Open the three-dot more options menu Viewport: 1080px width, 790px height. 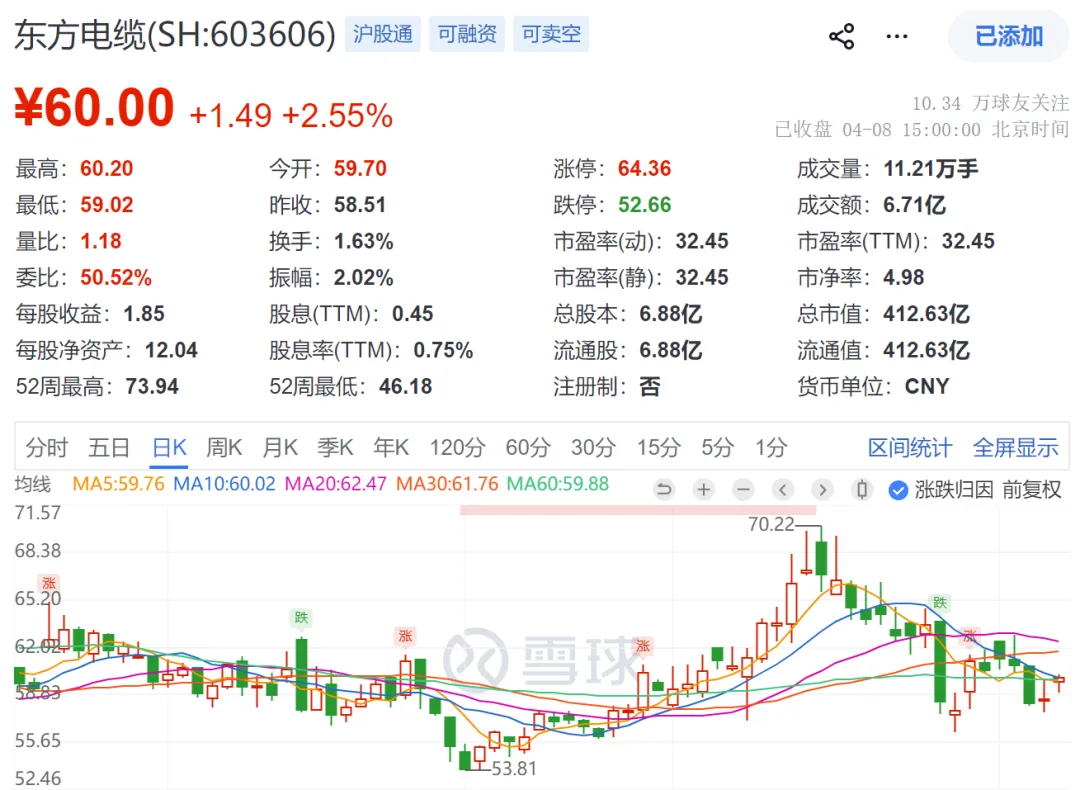pyautogui.click(x=897, y=36)
